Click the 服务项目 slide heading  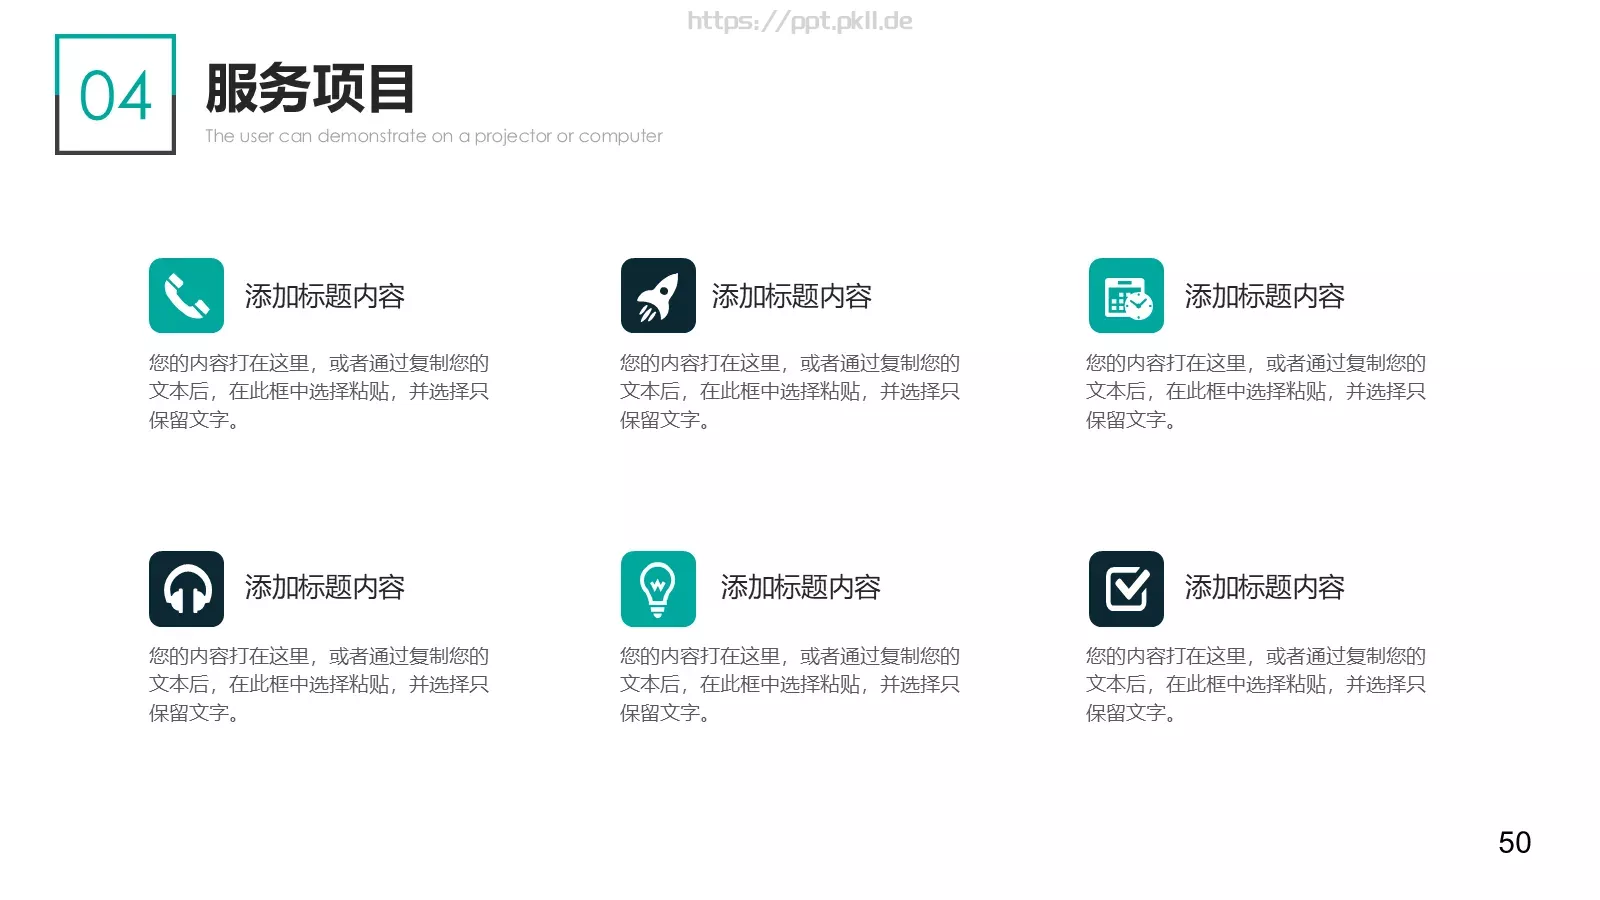pyautogui.click(x=310, y=88)
